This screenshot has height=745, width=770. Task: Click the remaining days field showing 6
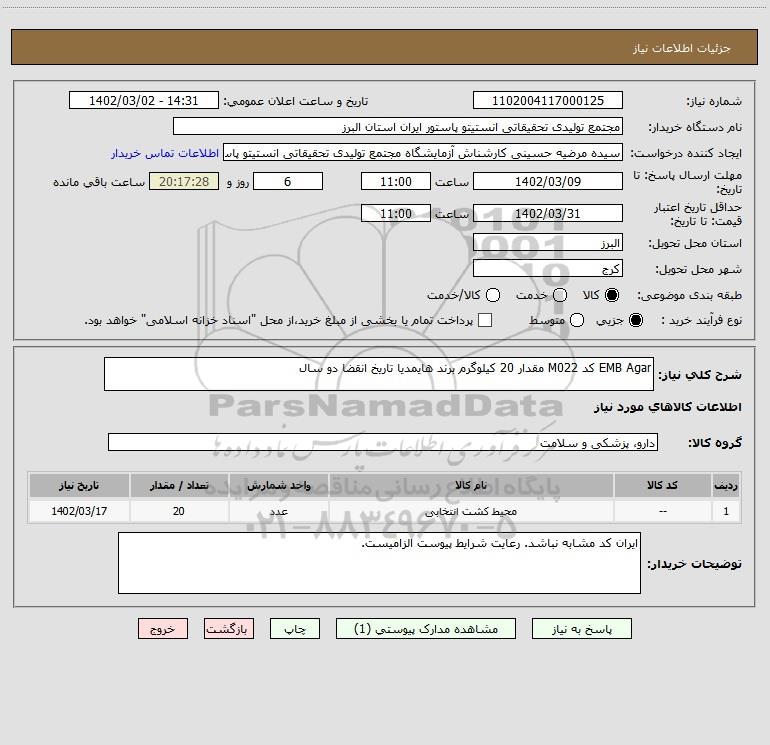coord(288,182)
